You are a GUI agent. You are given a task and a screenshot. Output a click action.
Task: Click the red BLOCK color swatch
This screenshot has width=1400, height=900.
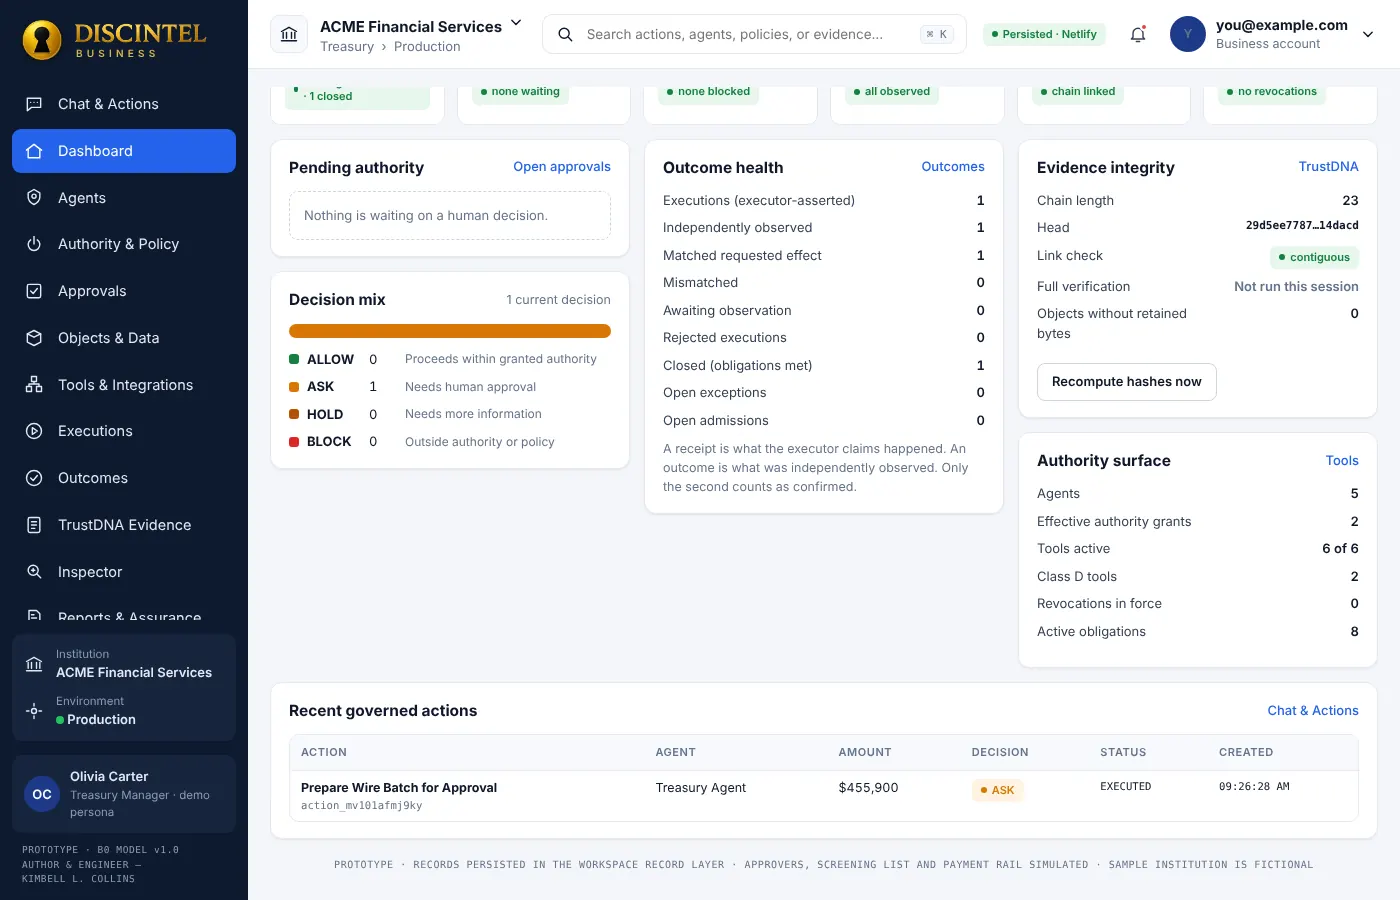[x=294, y=442]
